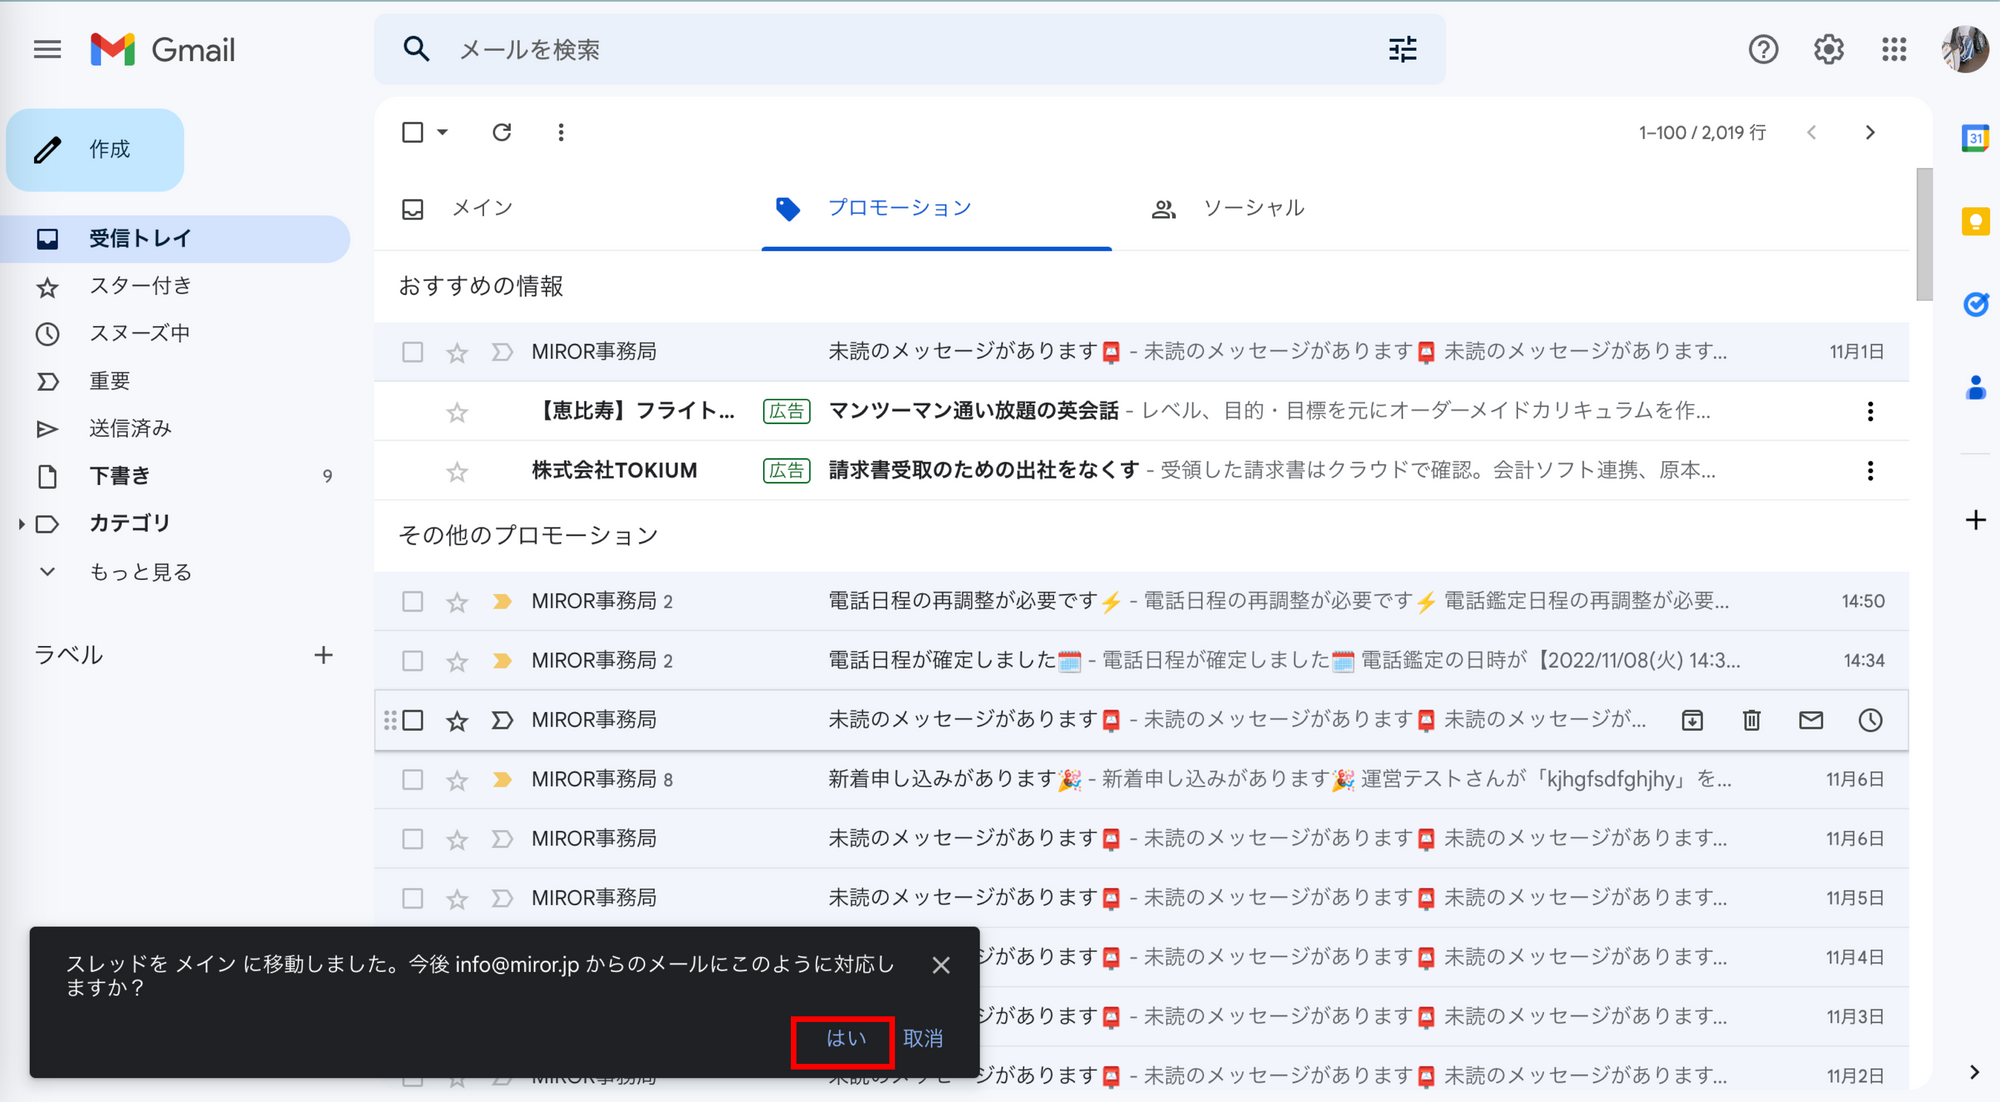
Task: Create a new label with plus icon
Action: (x=323, y=655)
